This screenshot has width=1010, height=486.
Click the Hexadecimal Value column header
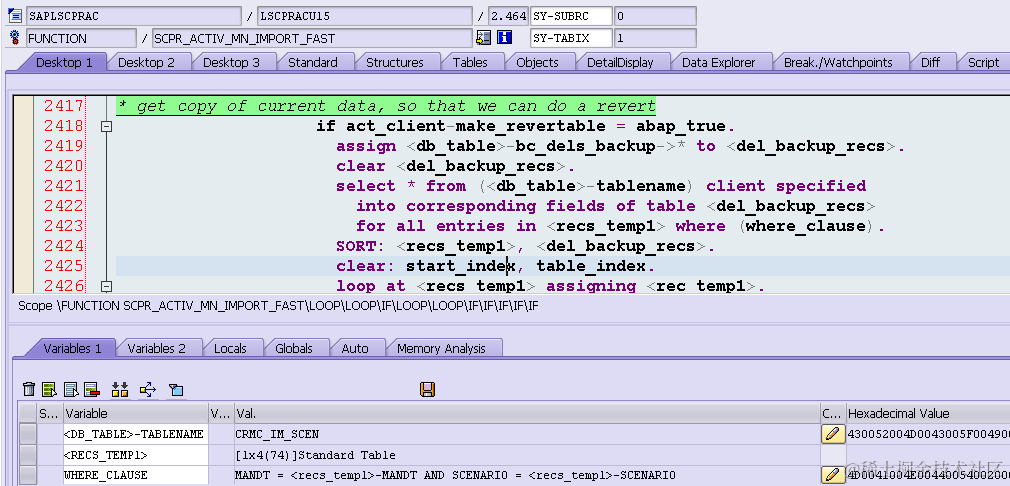point(928,413)
